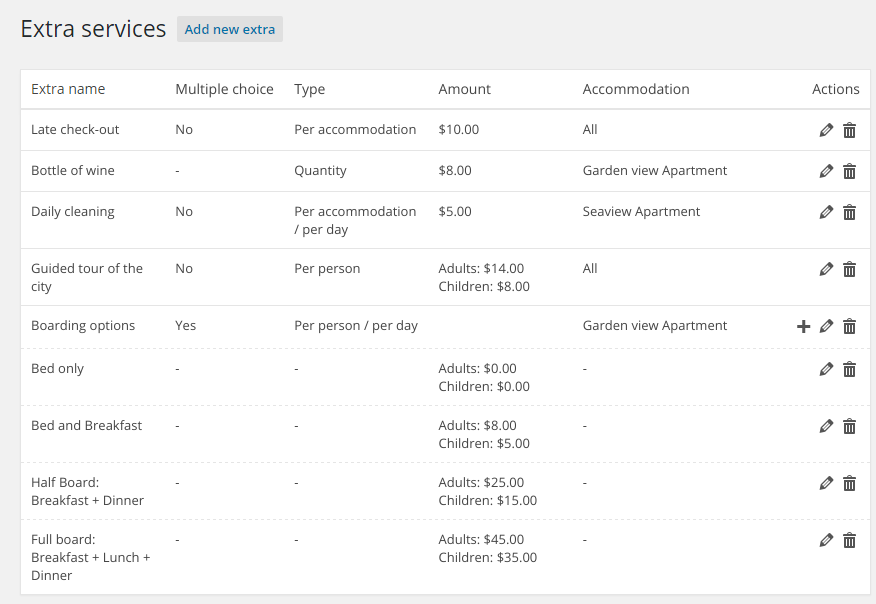Edit the Full board option
The height and width of the screenshot is (604, 876).
pos(826,540)
